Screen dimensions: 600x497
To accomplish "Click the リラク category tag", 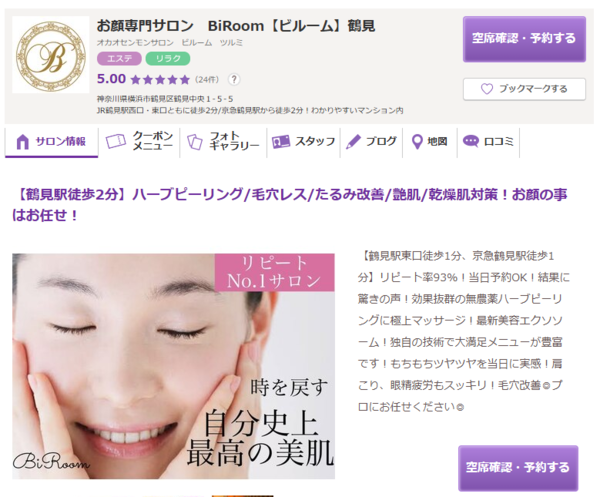I will point(168,59).
